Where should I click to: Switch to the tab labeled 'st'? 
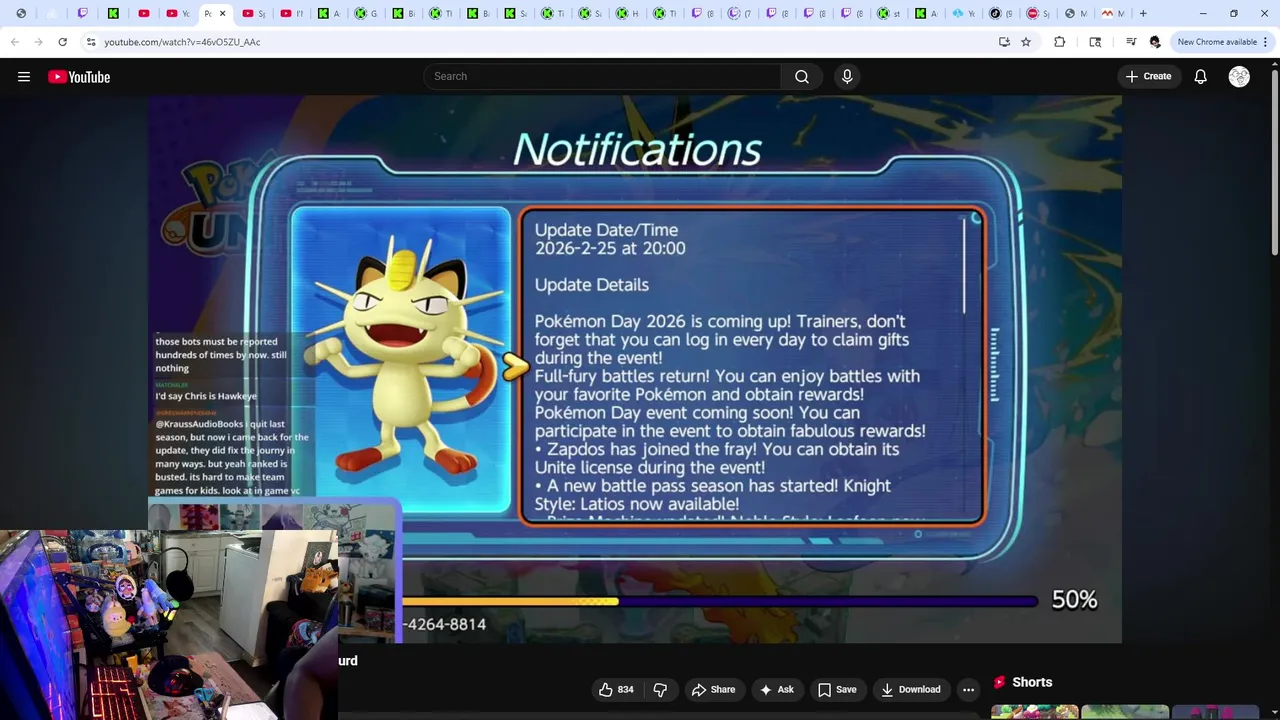coord(888,14)
